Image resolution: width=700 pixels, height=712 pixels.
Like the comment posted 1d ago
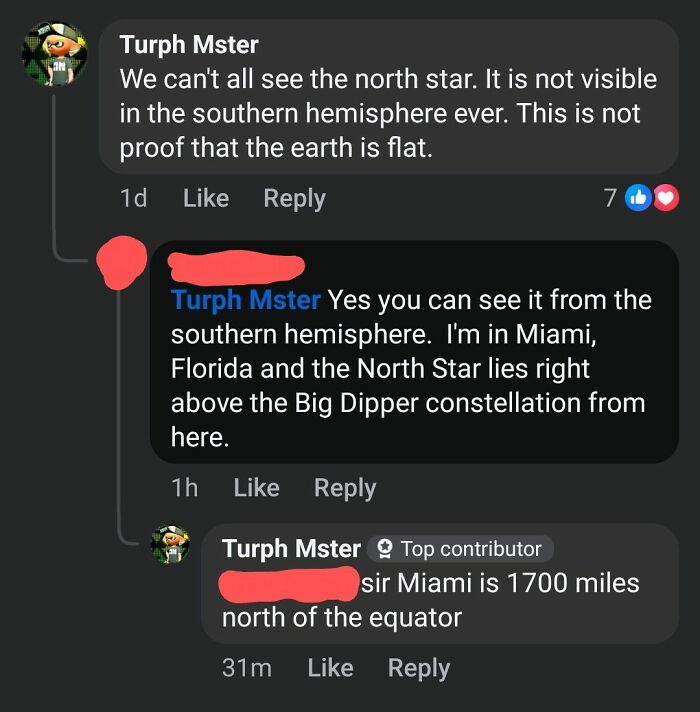tap(206, 198)
